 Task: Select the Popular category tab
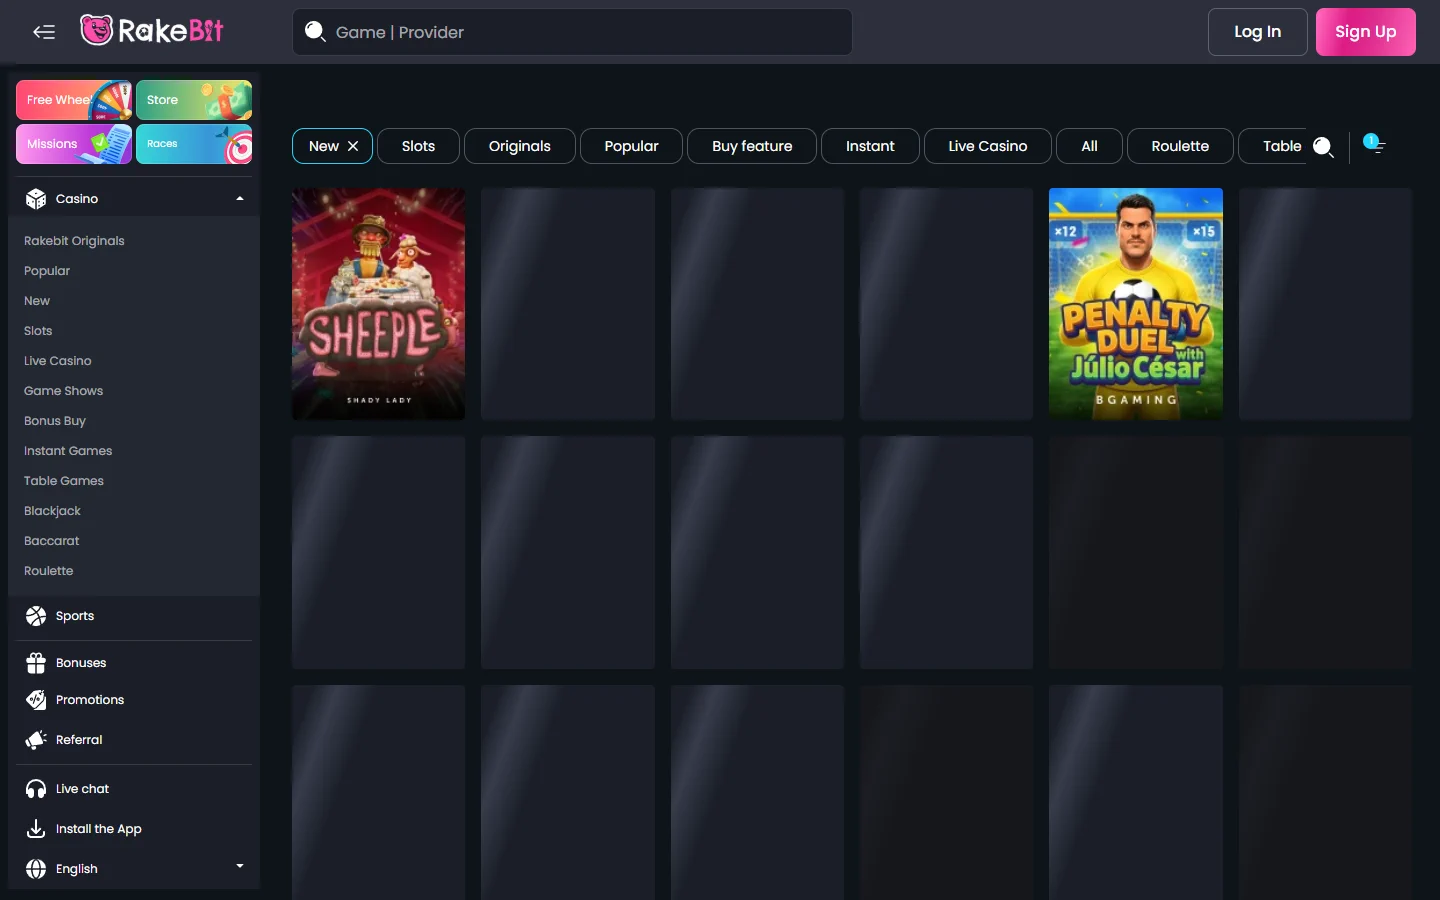coord(632,146)
